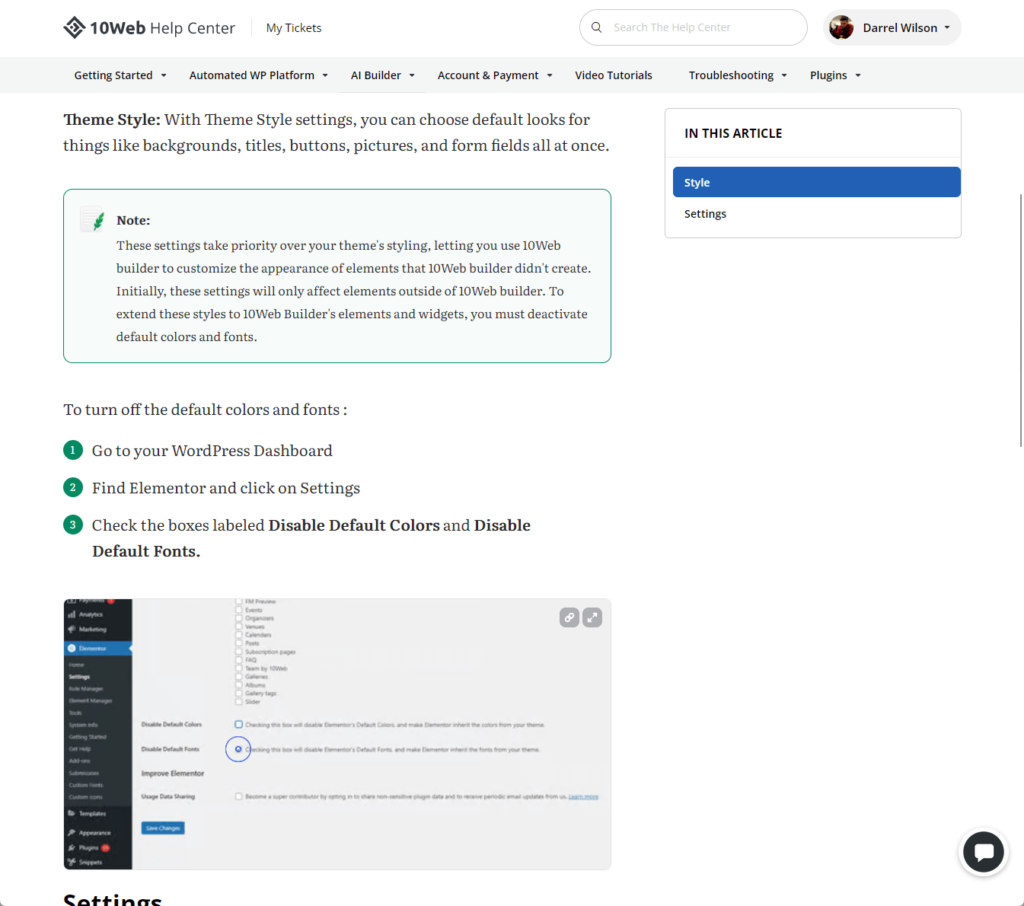The height and width of the screenshot is (906, 1024).
Task: Click the 'Note:' label
Action: (x=133, y=220)
